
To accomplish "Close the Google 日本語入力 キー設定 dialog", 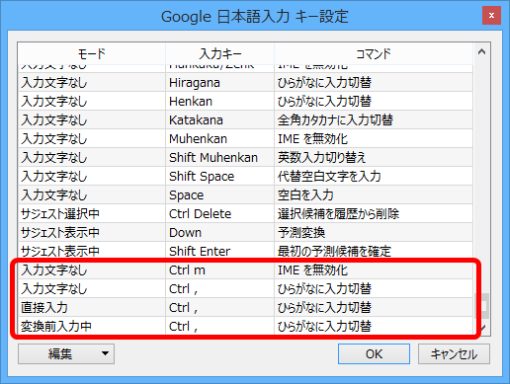I will tap(491, 15).
